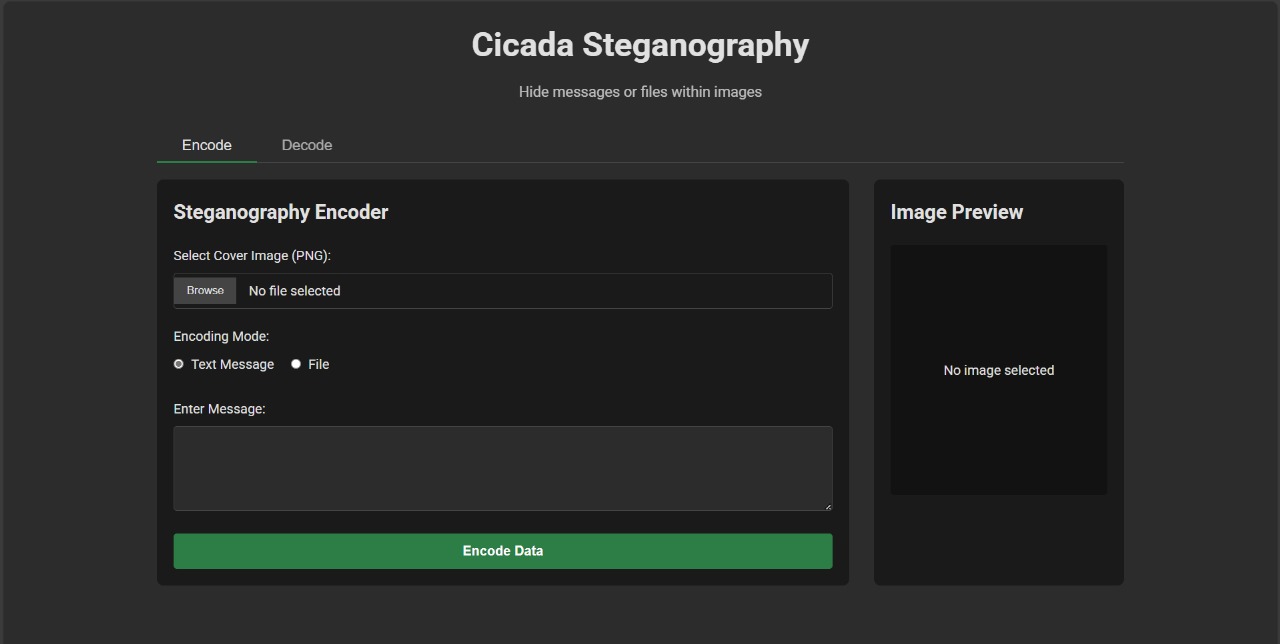Click the 'File' label next to radio
Screen dimensions: 1280x644
click(x=319, y=364)
